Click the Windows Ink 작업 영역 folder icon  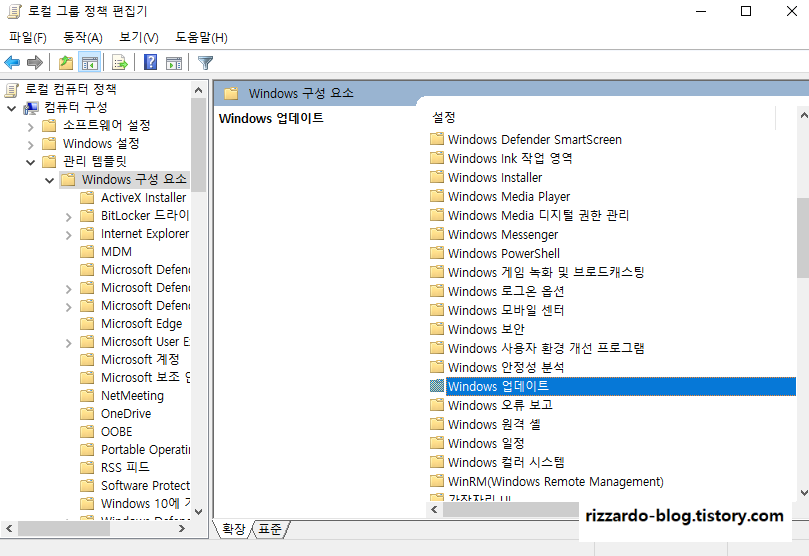437,158
